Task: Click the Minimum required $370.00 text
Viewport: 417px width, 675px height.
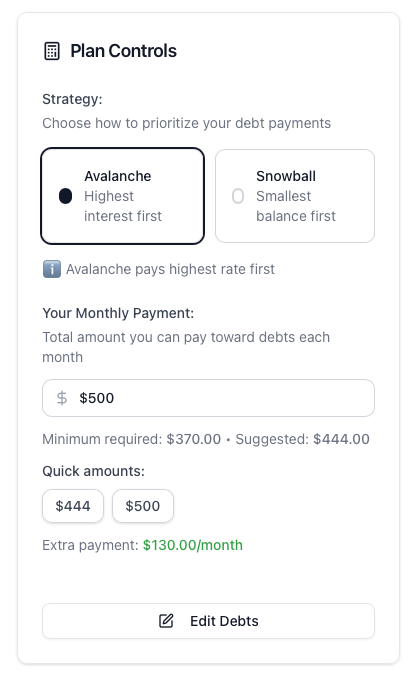Action: 132,439
